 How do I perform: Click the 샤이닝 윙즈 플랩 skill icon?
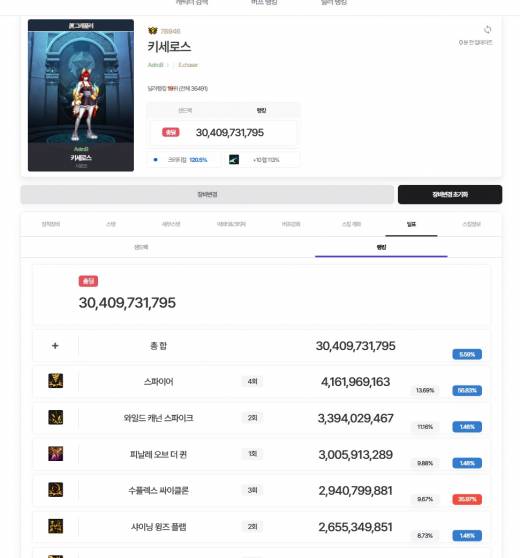tap(56, 526)
